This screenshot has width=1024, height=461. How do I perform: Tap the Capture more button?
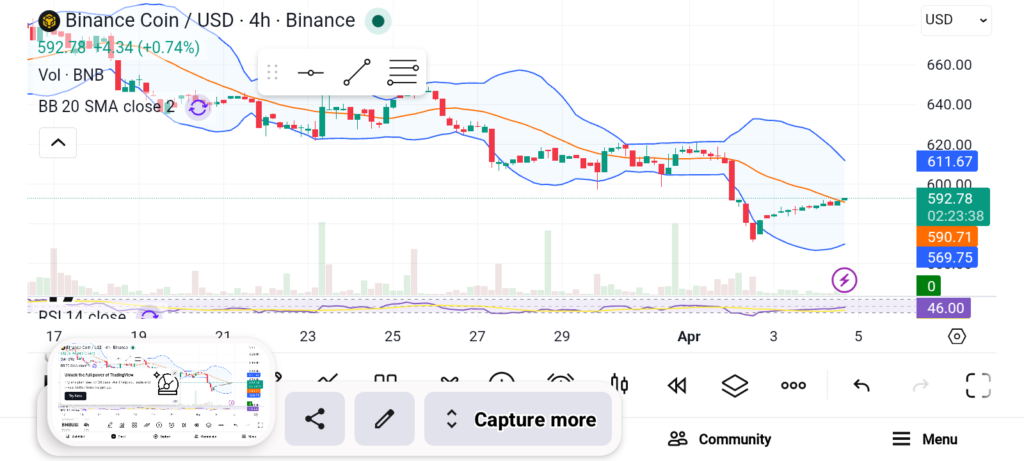point(521,419)
